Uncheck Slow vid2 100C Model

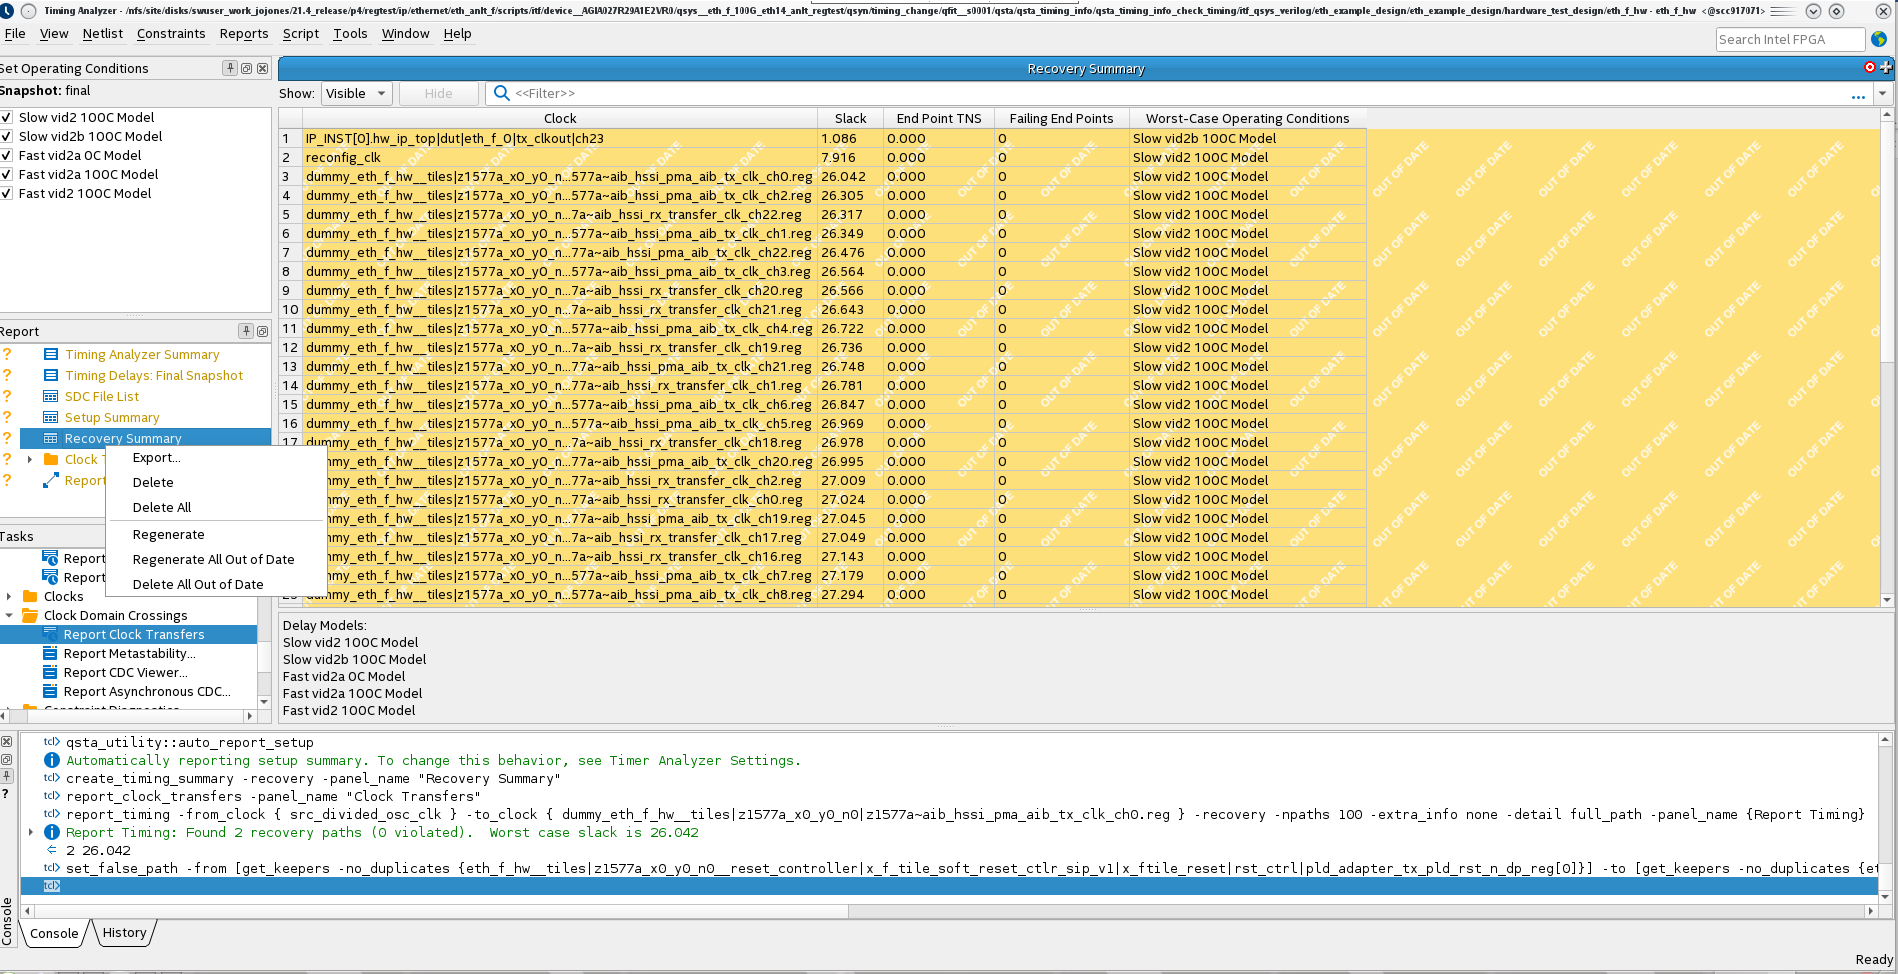click(7, 118)
